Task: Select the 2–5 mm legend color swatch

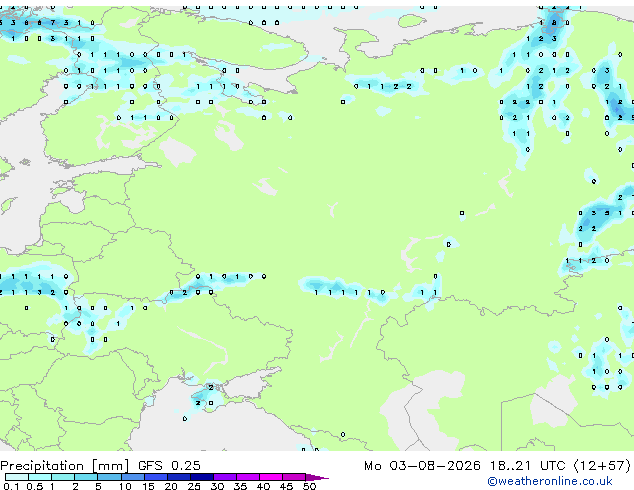Action: pos(86,477)
